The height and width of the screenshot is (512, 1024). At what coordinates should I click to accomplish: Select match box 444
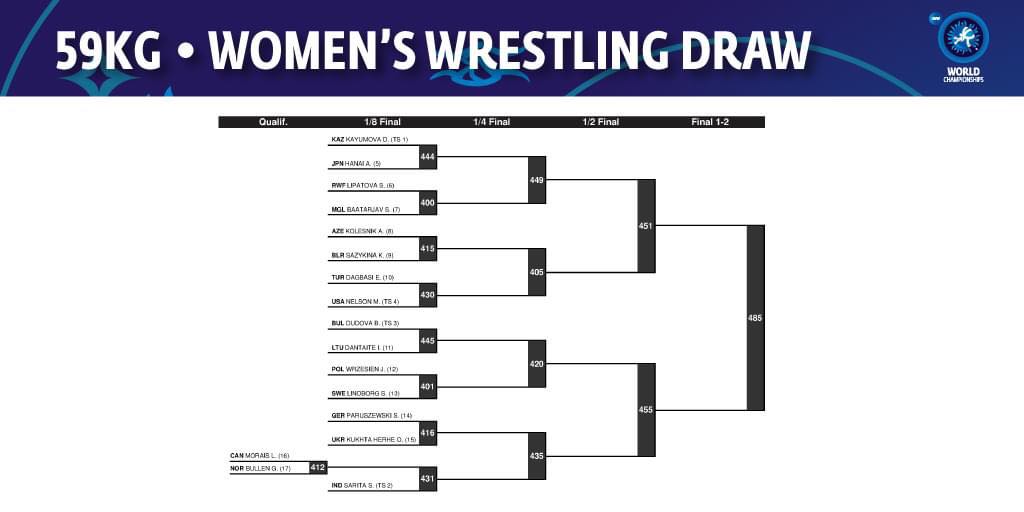pos(428,157)
